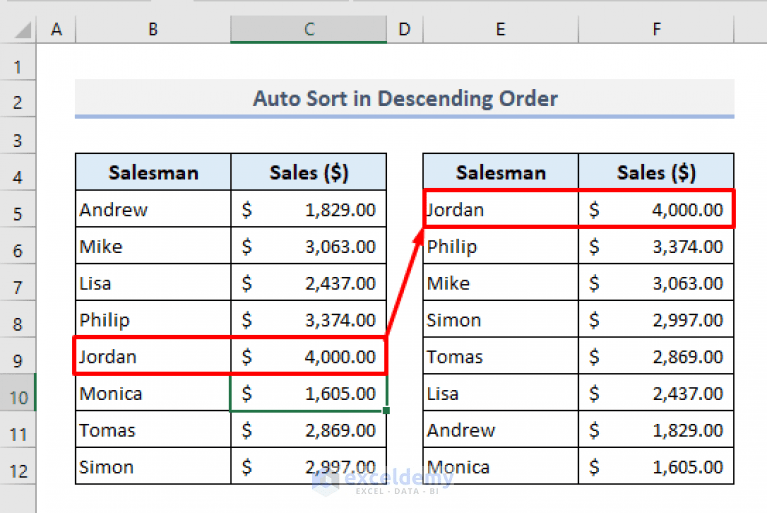Select the 2,997.00 cell in column F
The image size is (767, 513).
pos(656,319)
